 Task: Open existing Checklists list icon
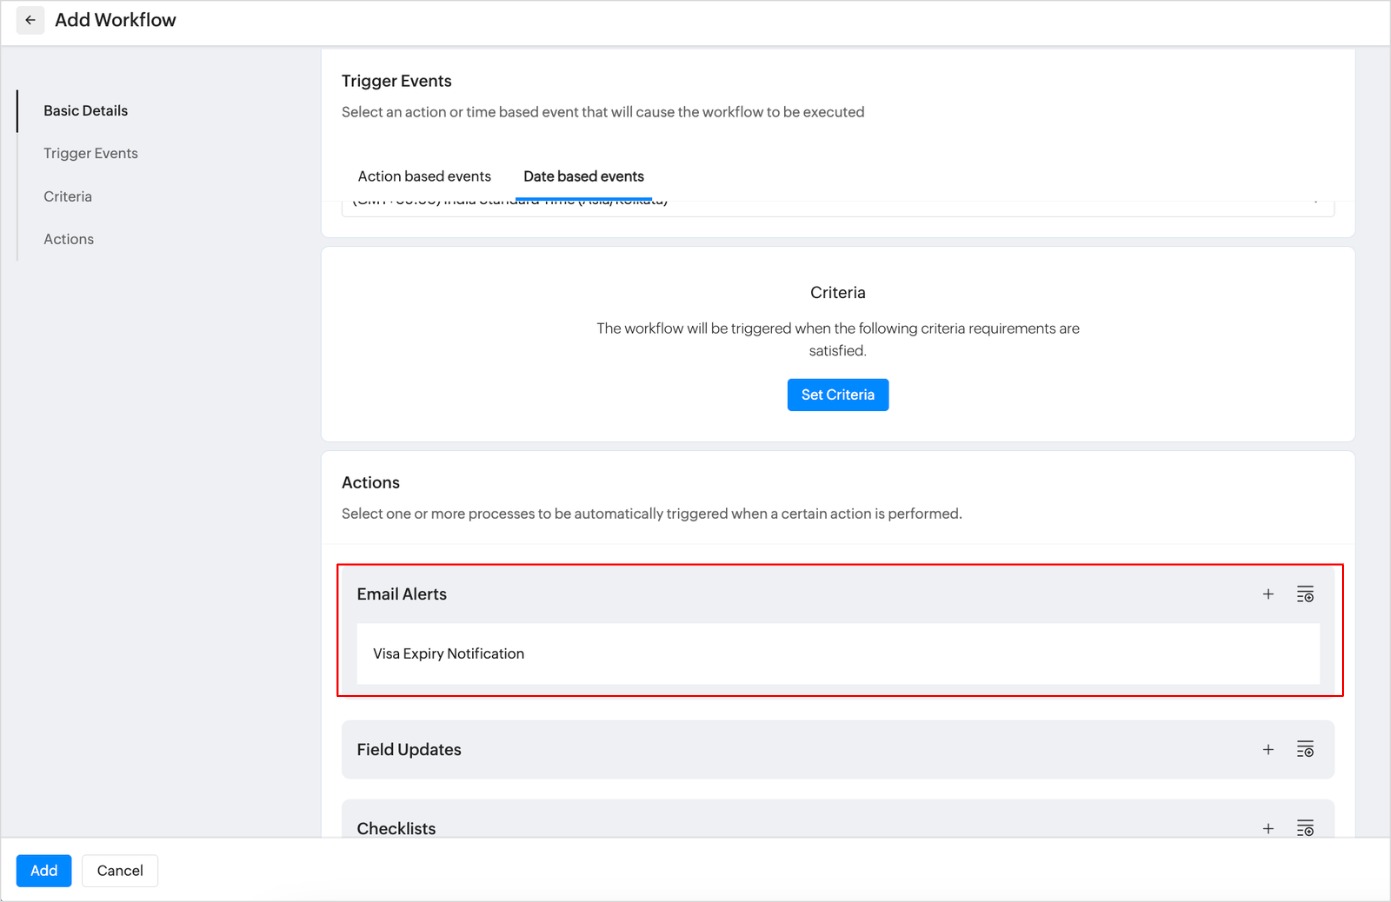1305,828
